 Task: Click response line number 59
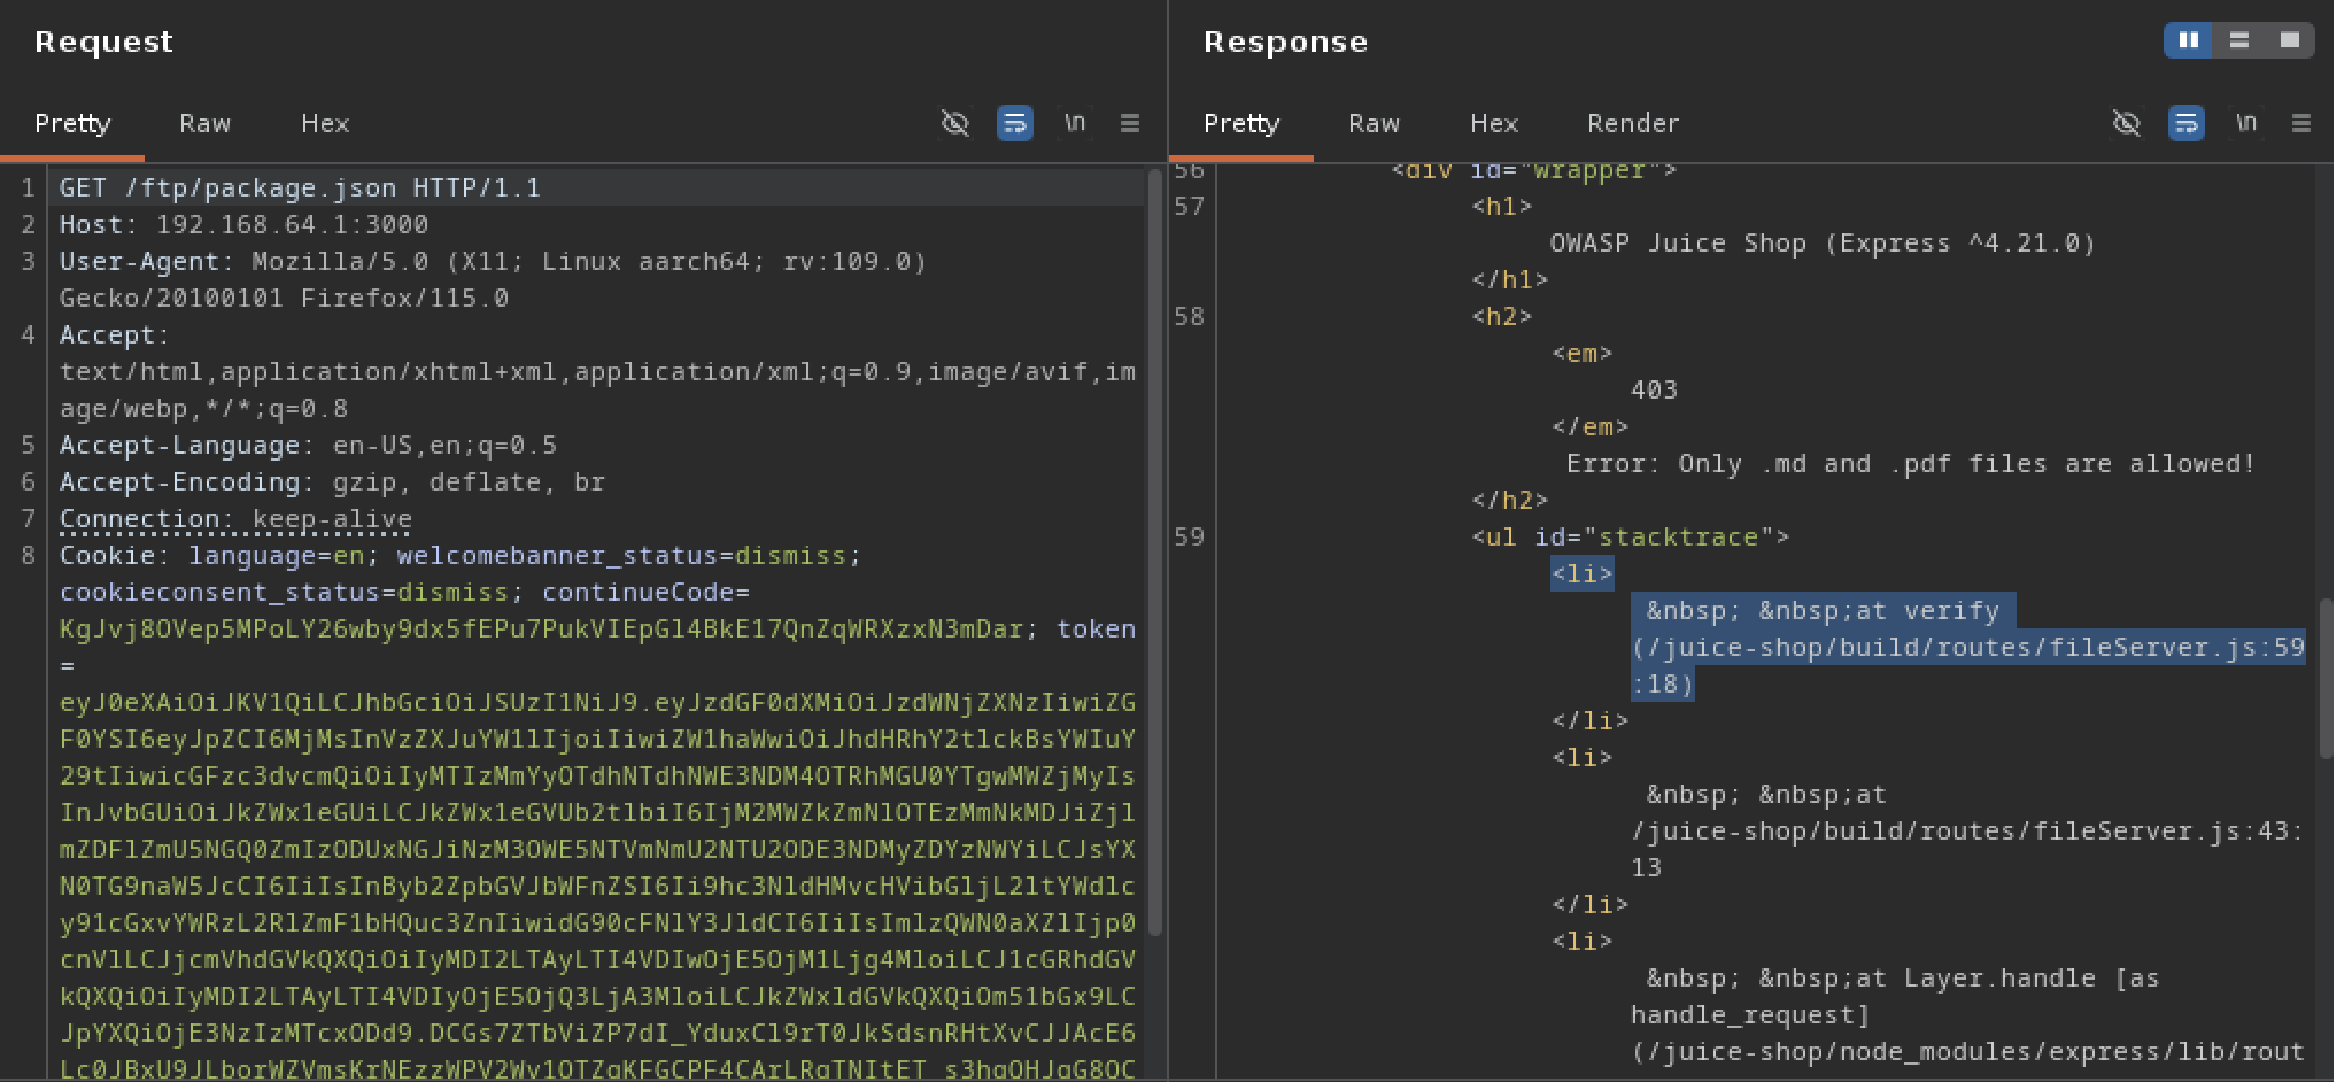pos(1189,537)
